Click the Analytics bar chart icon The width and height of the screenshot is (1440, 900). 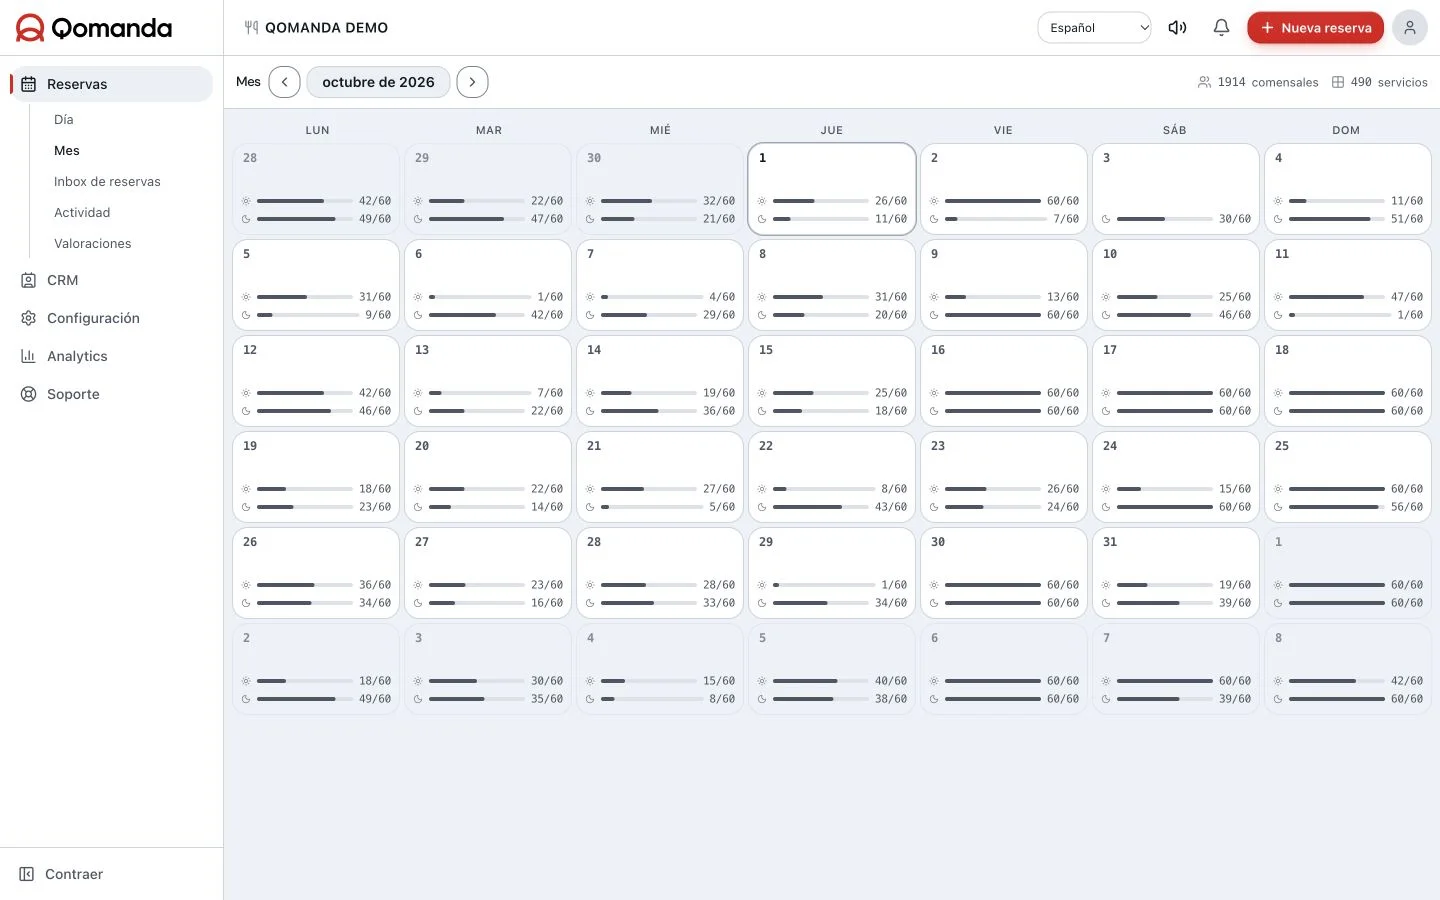[x=28, y=356]
